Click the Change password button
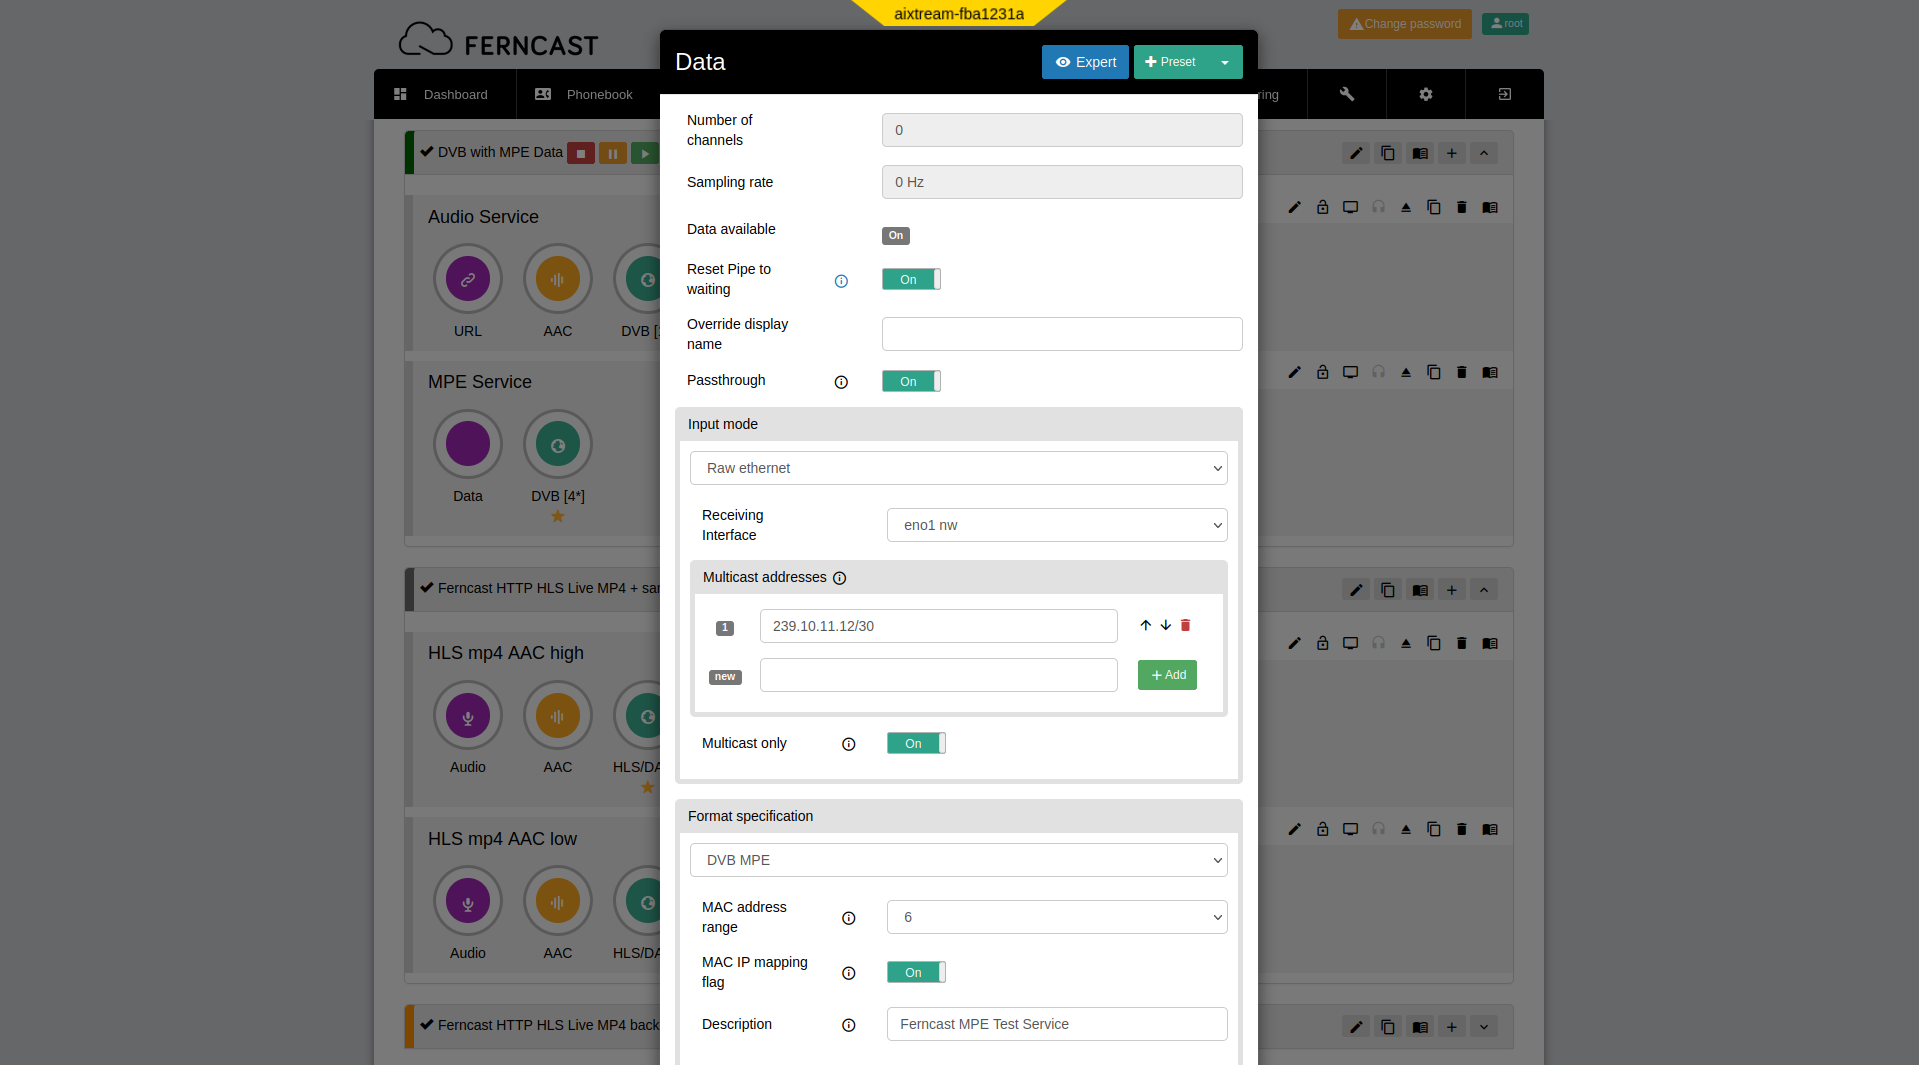1919x1065 pixels. 1404,23
